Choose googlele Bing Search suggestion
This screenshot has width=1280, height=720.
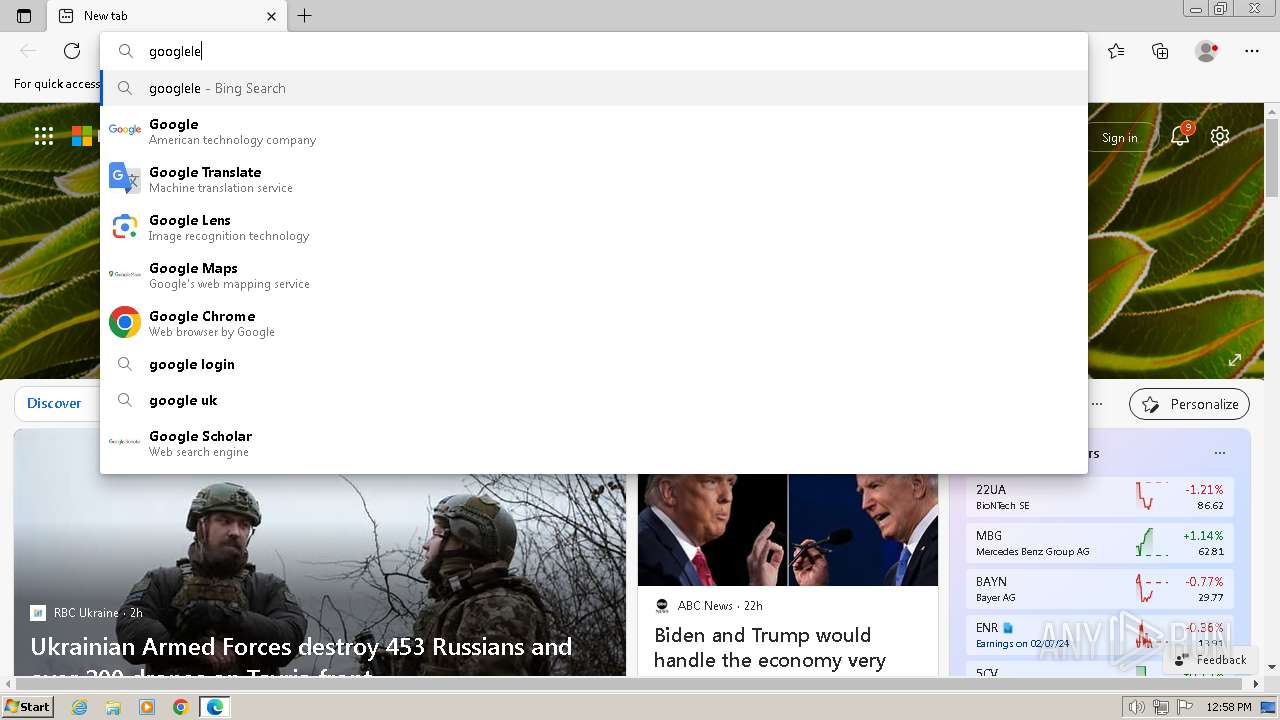click(x=594, y=88)
